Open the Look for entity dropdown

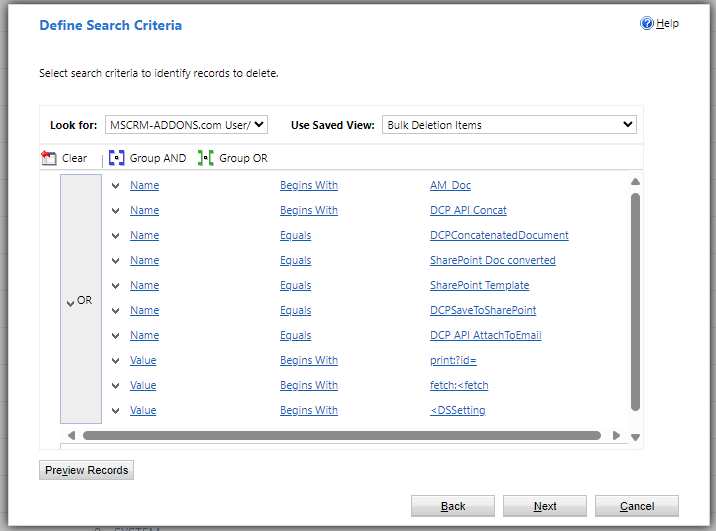(186, 125)
